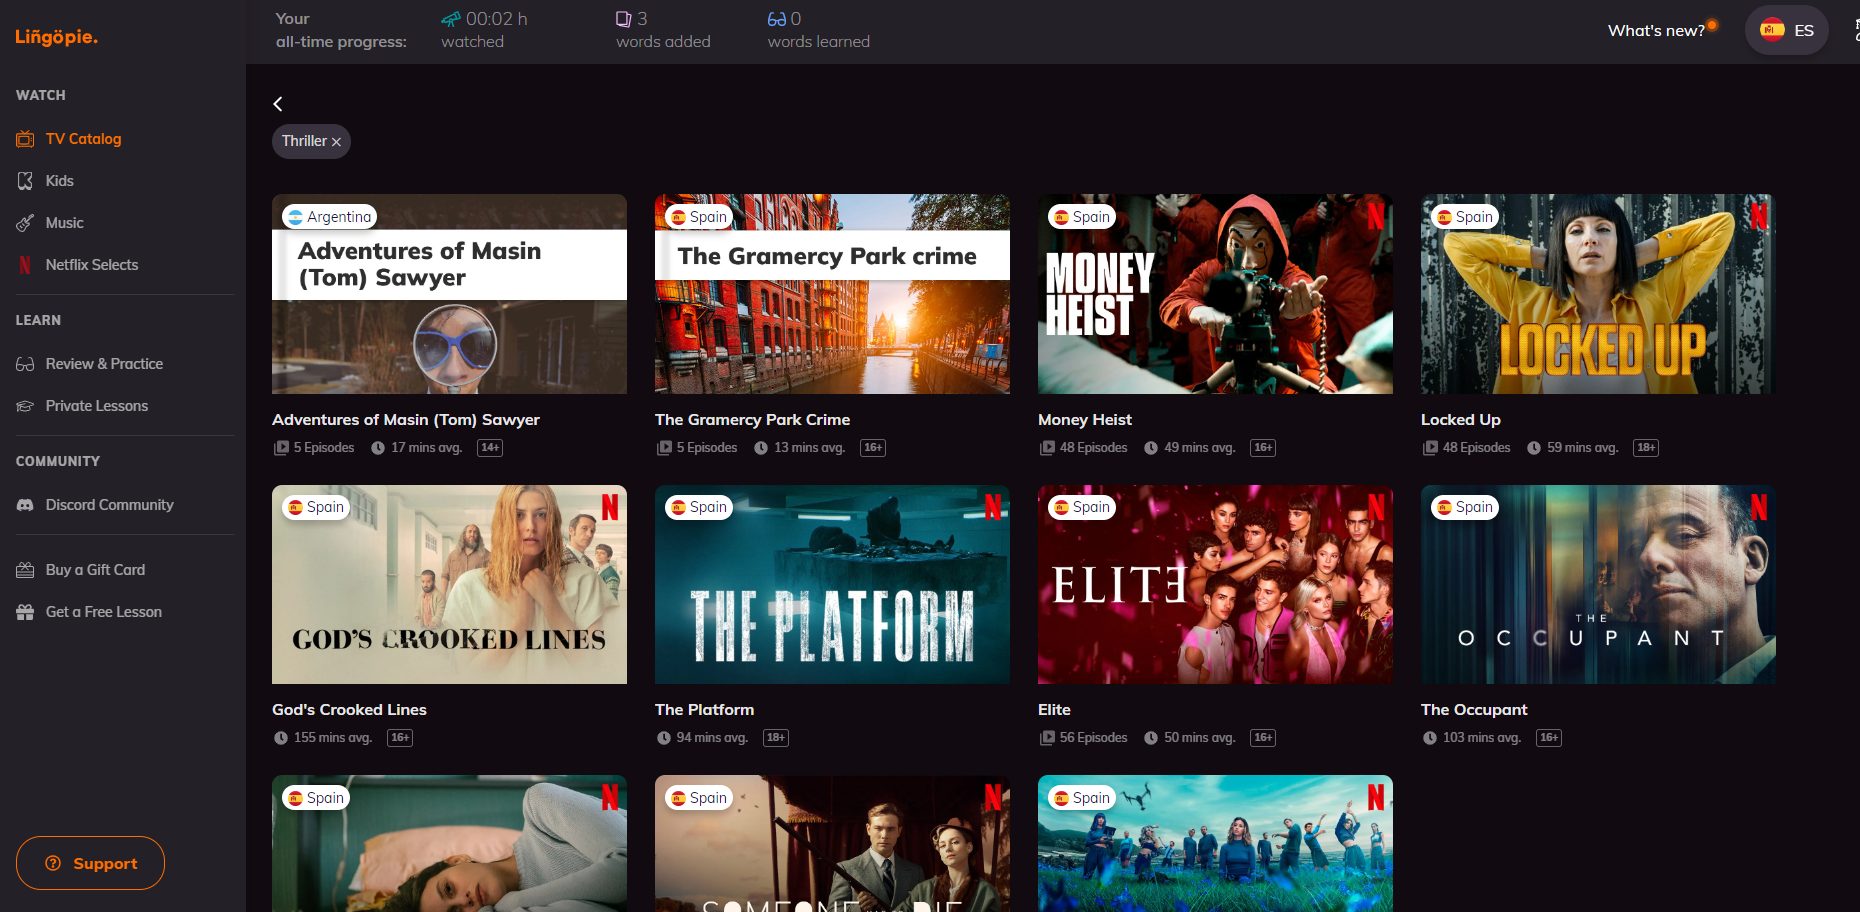Open the Elite title link
The image size is (1860, 912).
1054,709
